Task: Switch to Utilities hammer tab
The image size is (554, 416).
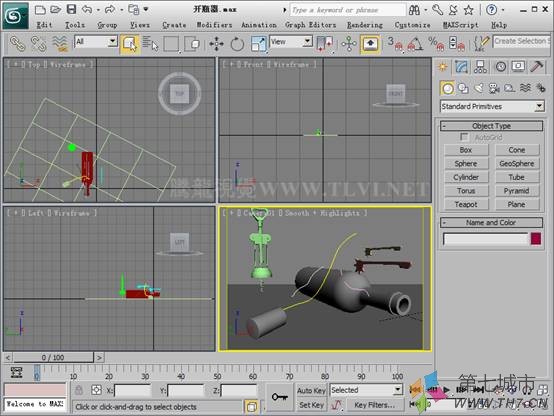Action: click(537, 66)
